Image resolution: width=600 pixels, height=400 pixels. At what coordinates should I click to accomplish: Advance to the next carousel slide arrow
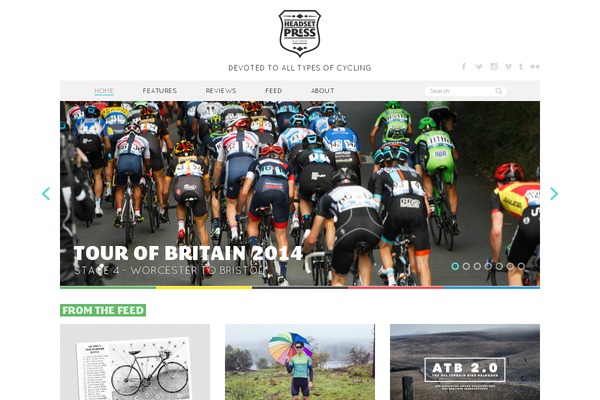click(554, 194)
